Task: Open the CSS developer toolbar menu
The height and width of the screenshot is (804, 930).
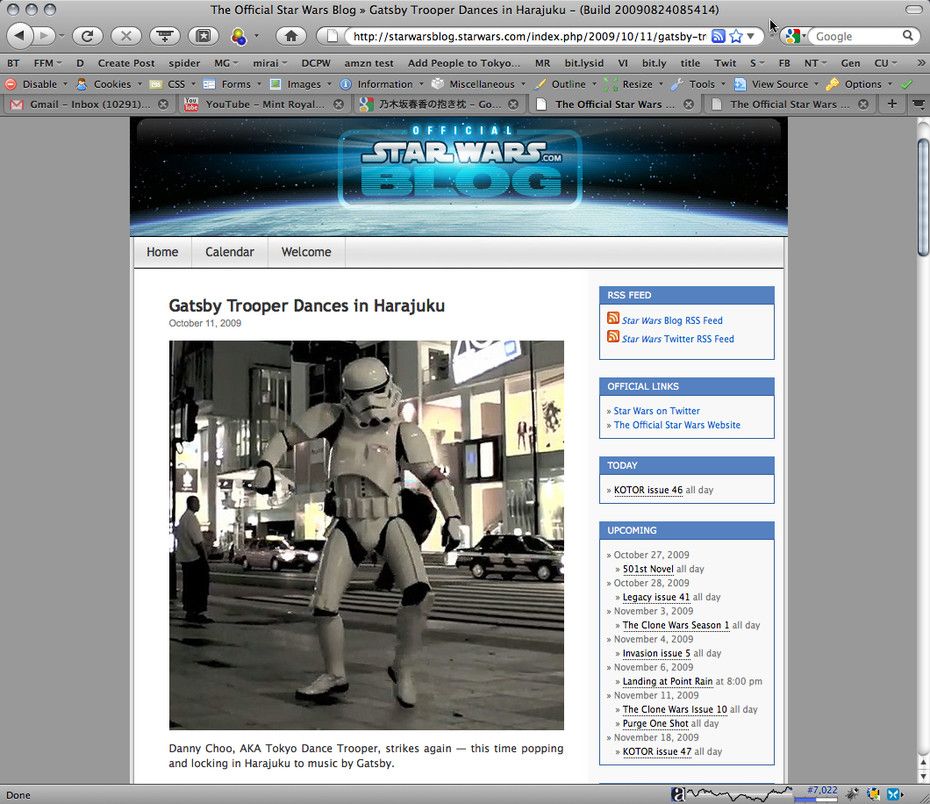Action: click(173, 84)
